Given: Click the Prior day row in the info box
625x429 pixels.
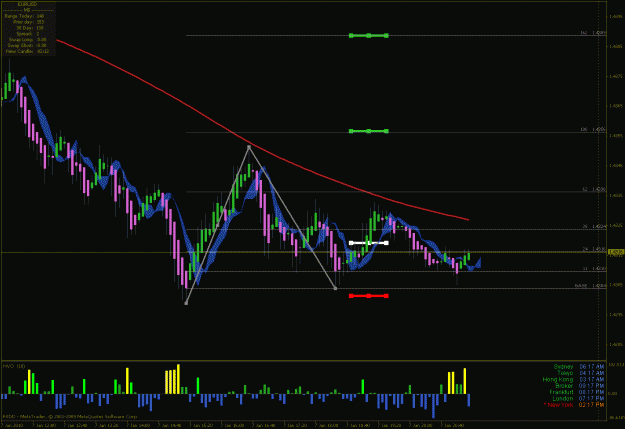Looking at the screenshot, I should pos(29,22).
